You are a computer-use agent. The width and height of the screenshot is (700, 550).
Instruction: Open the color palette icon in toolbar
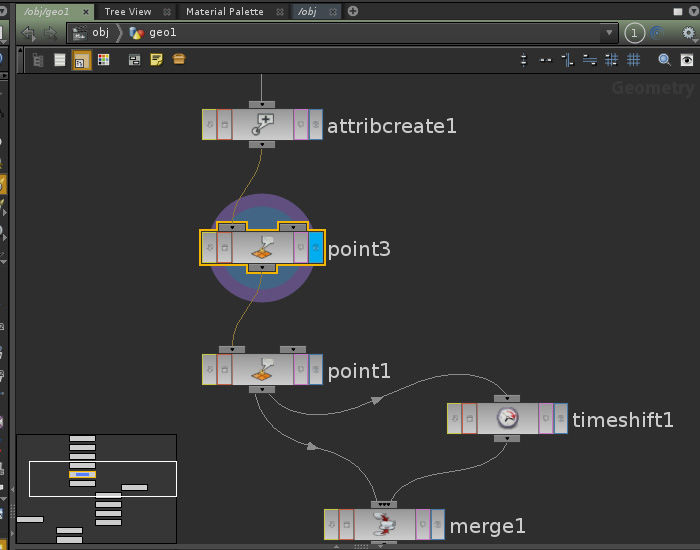coord(104,60)
